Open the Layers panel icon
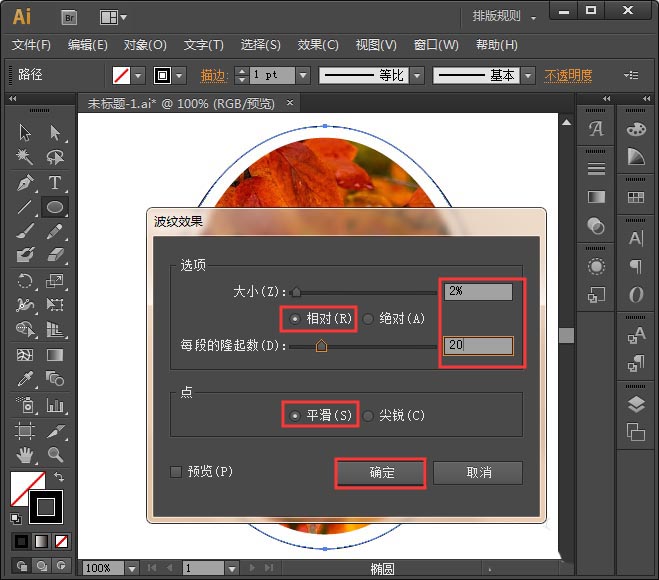 coord(636,404)
